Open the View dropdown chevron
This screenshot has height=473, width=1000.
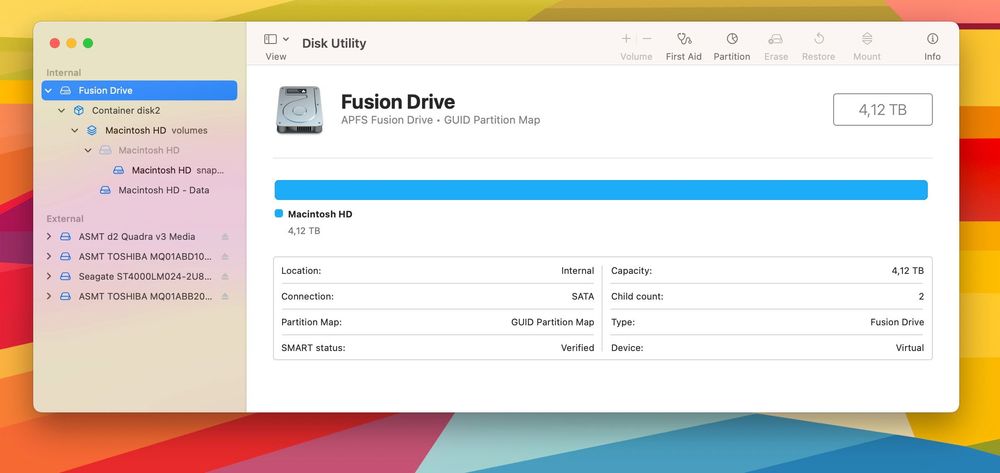(x=286, y=40)
